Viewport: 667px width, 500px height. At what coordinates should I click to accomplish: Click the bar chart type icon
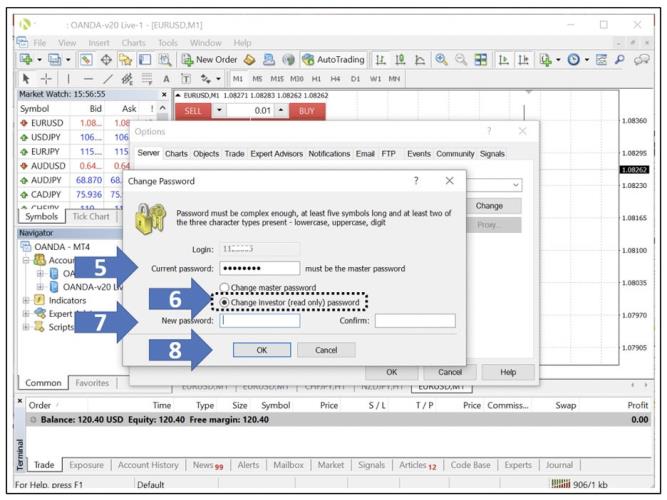tap(380, 60)
